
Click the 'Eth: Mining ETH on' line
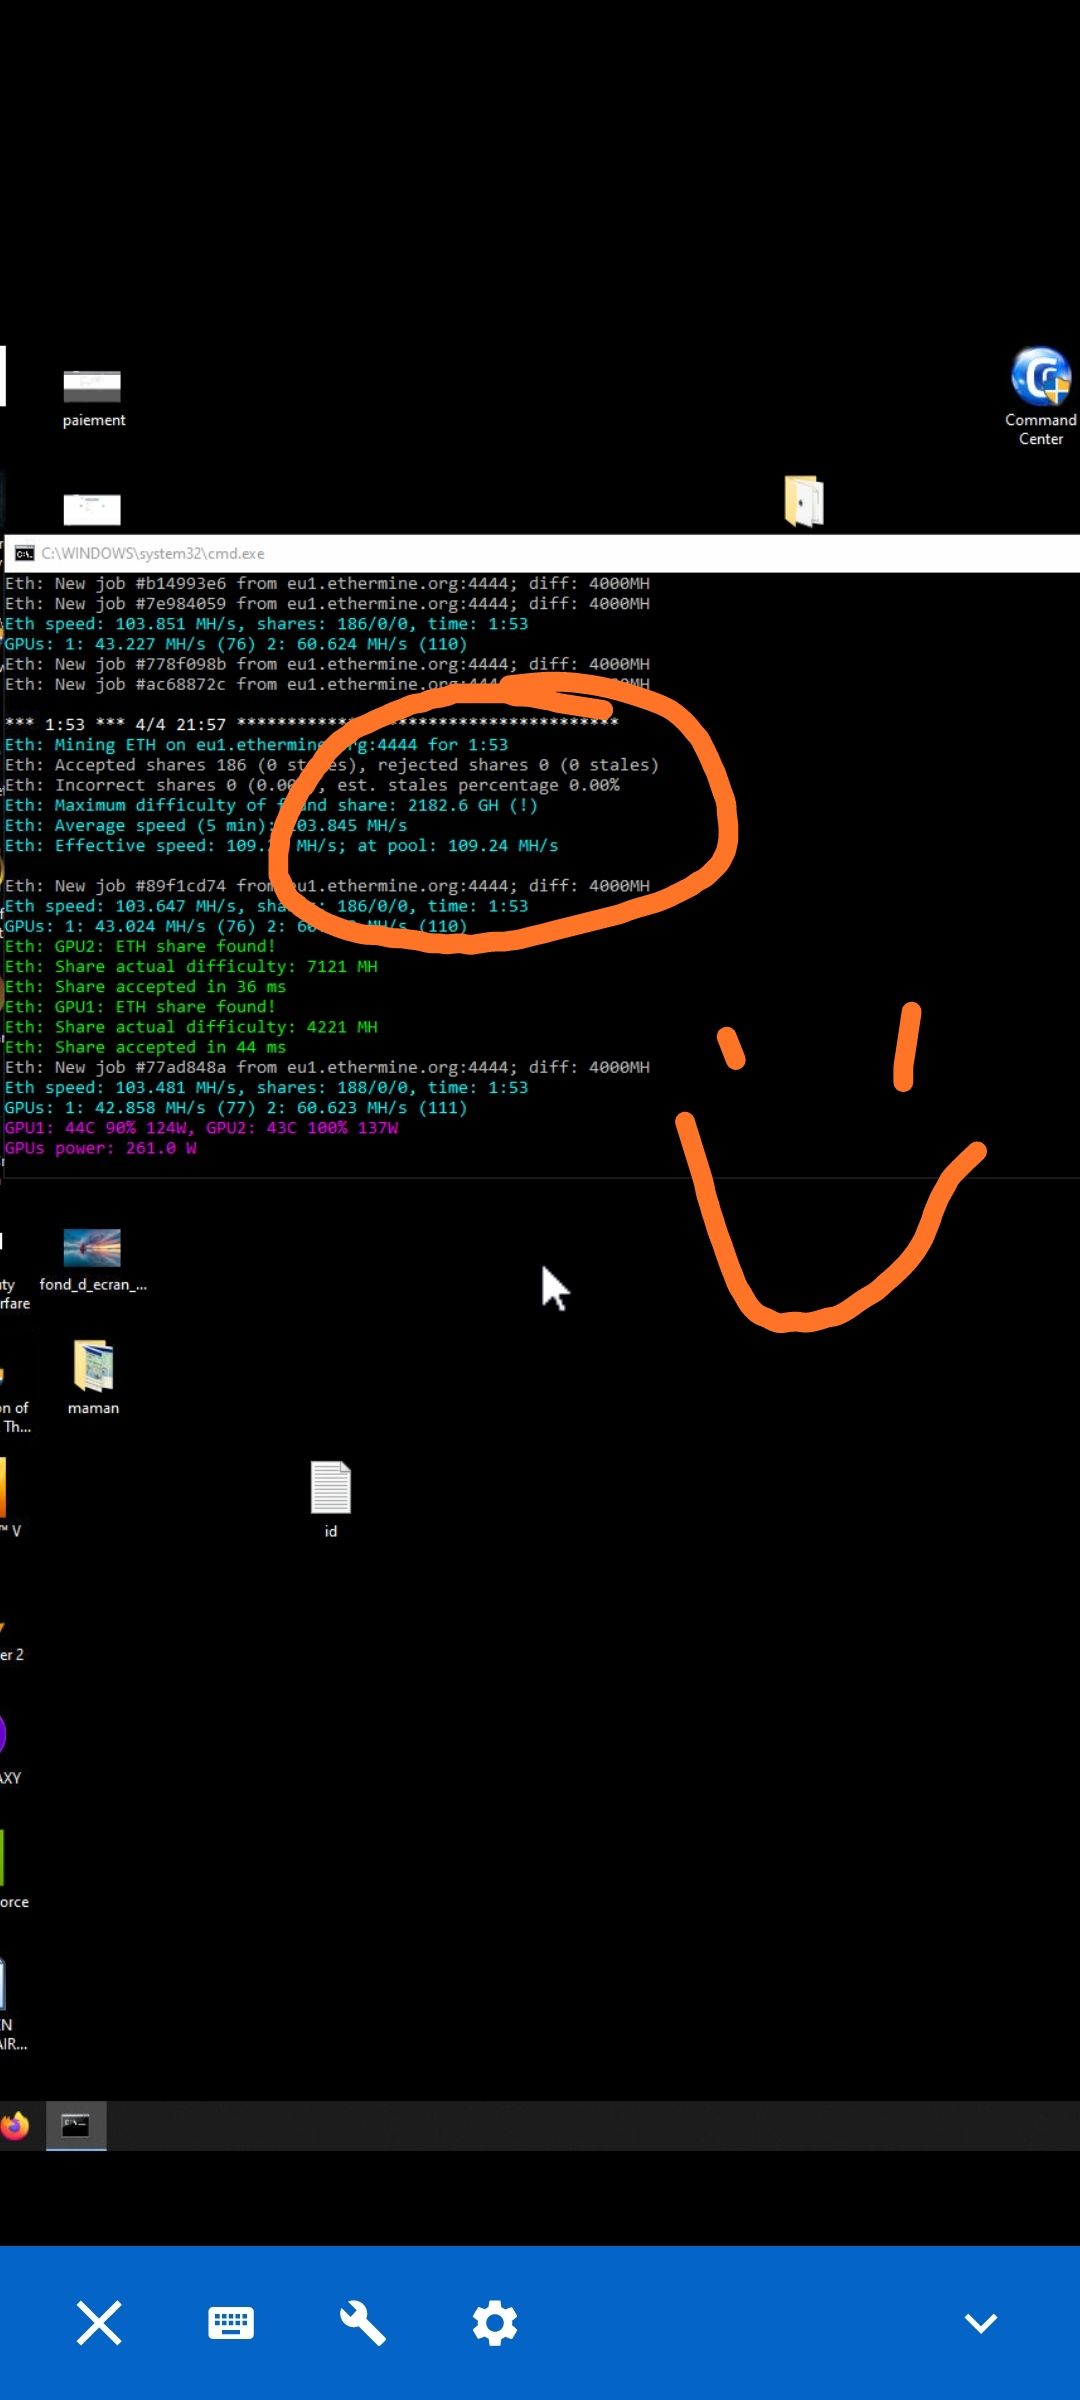(256, 745)
